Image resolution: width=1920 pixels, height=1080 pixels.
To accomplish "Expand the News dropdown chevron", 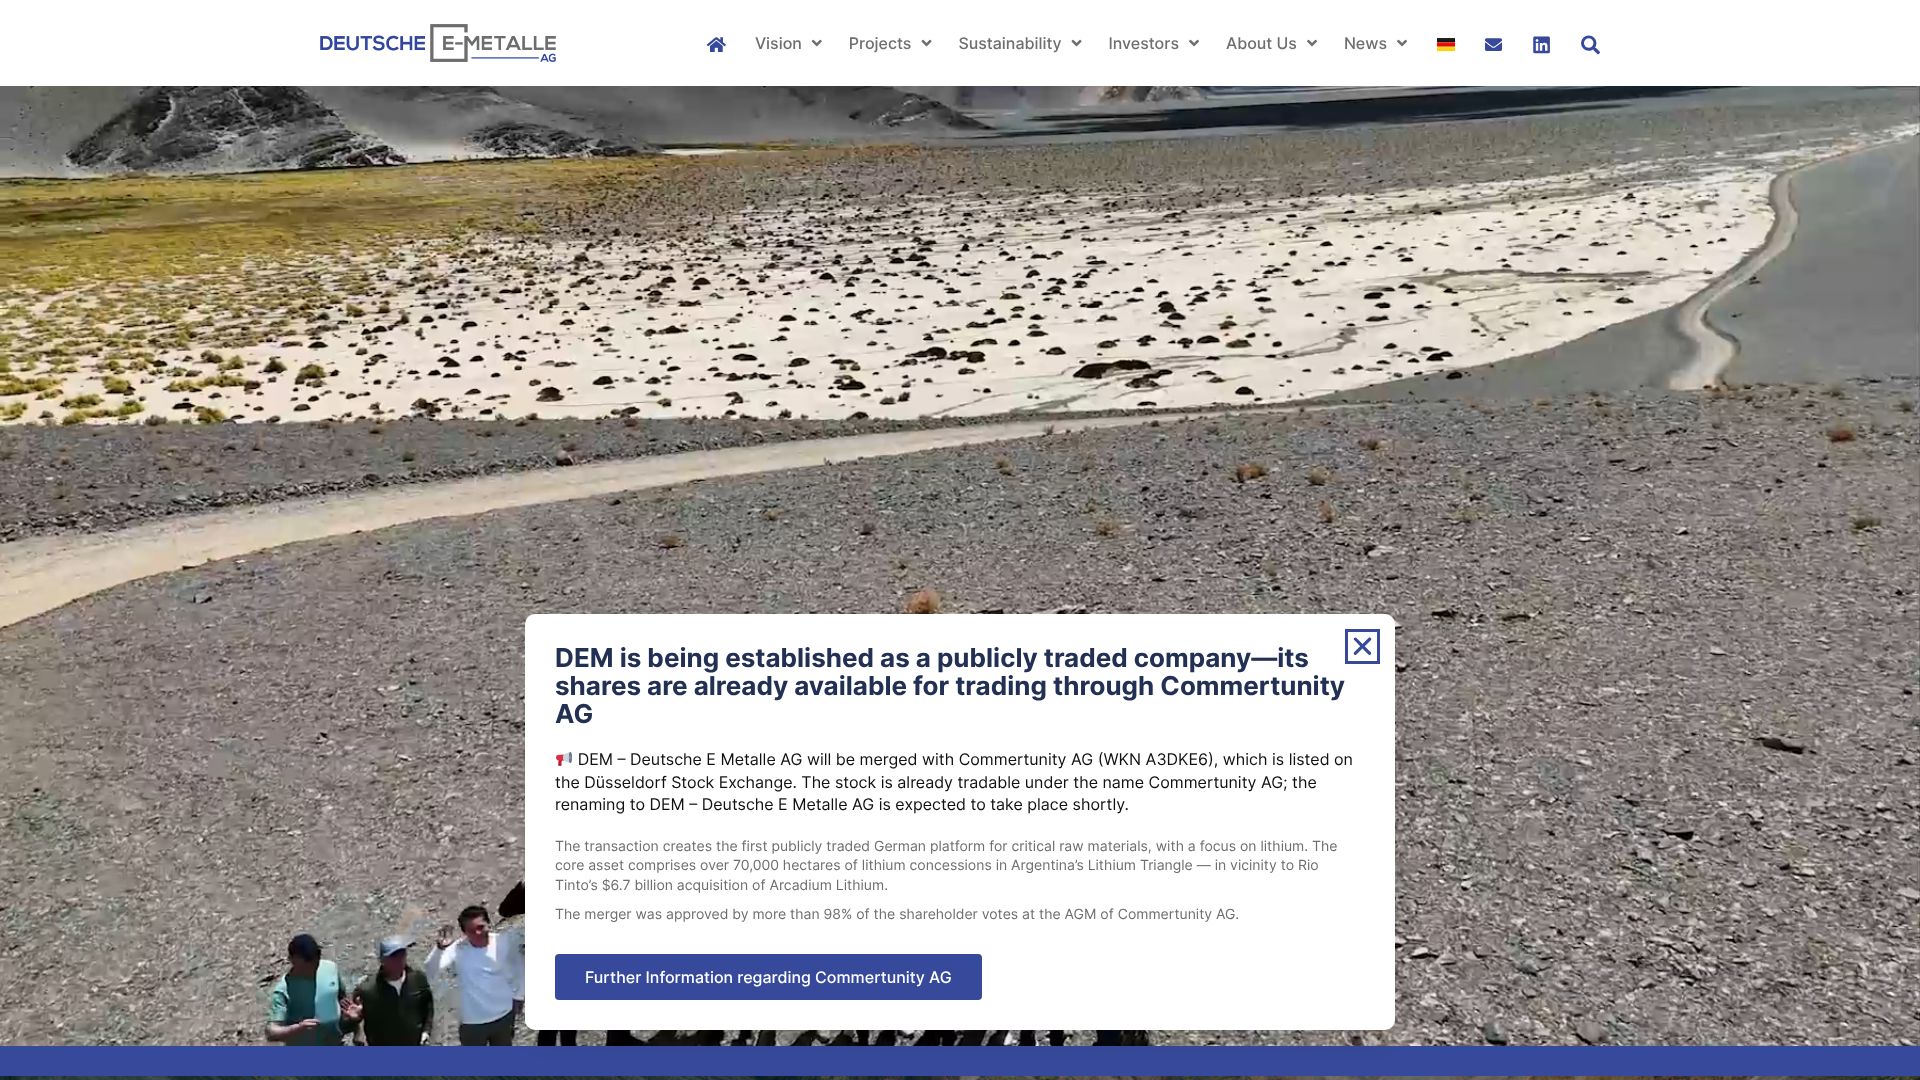I will pyautogui.click(x=1401, y=43).
